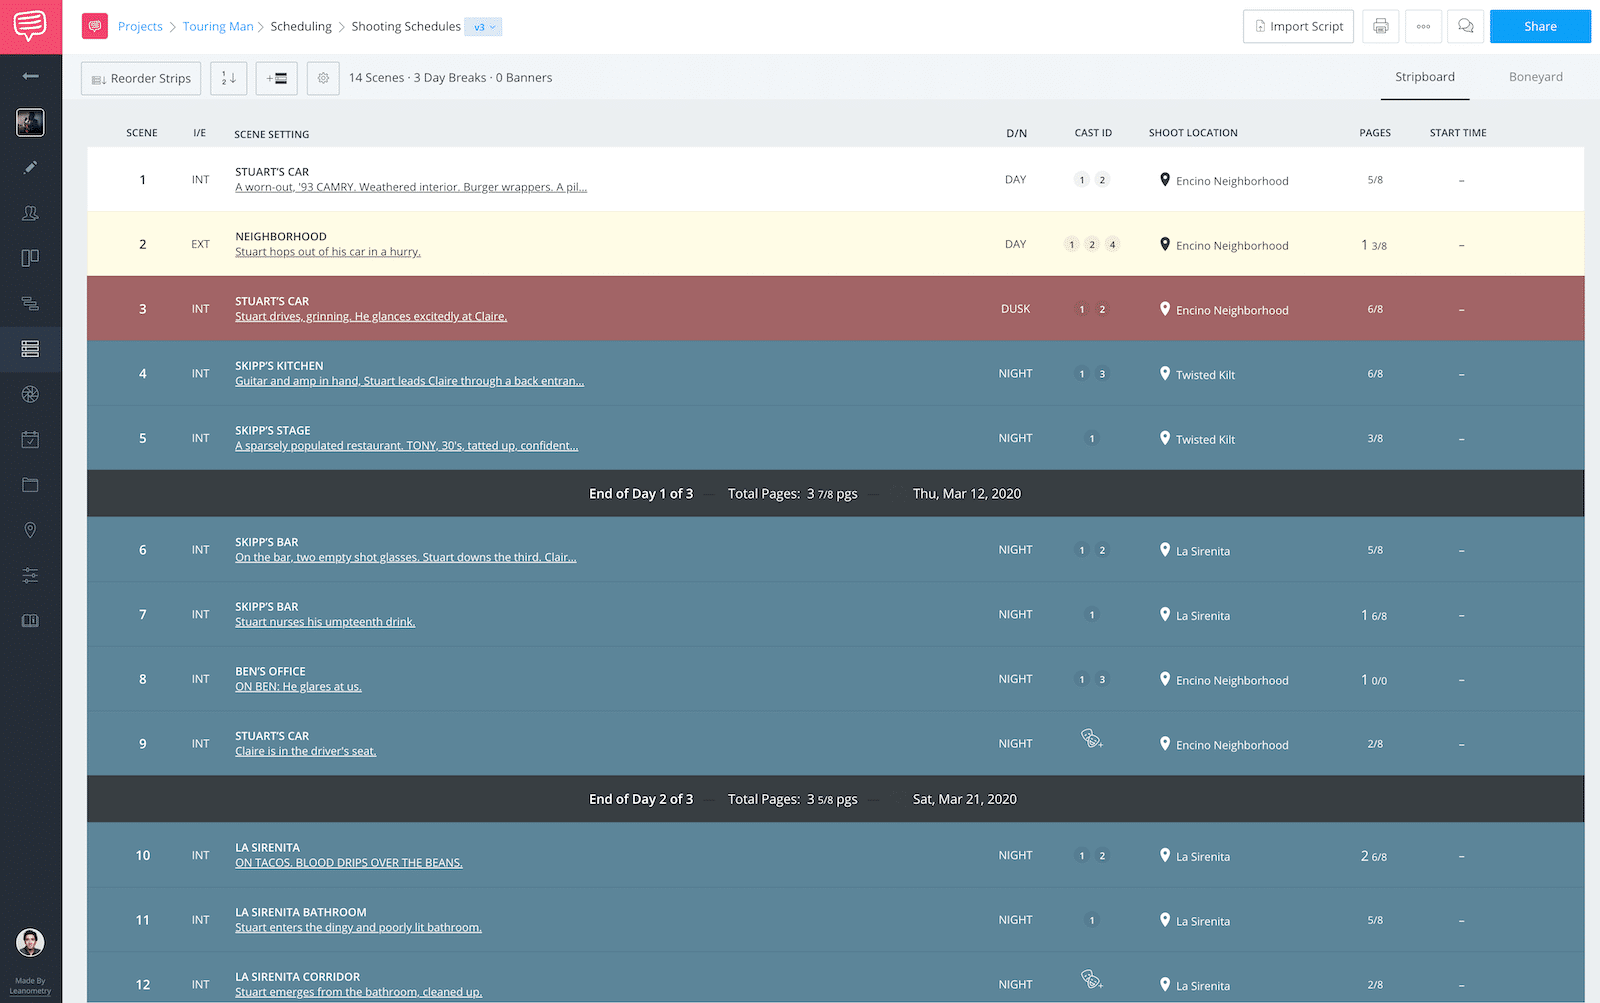Expand scene 1 description link for Stuart's Car

(410, 187)
